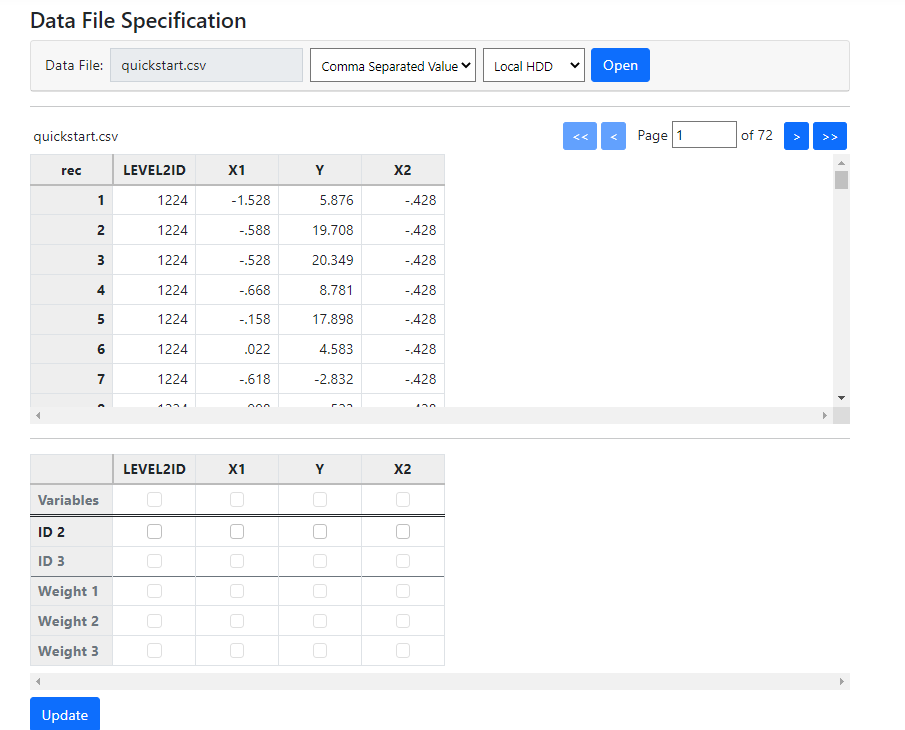Image resolution: width=905 pixels, height=730 pixels.
Task: Tick ID 2 checkbox under Y column
Action: [x=320, y=532]
